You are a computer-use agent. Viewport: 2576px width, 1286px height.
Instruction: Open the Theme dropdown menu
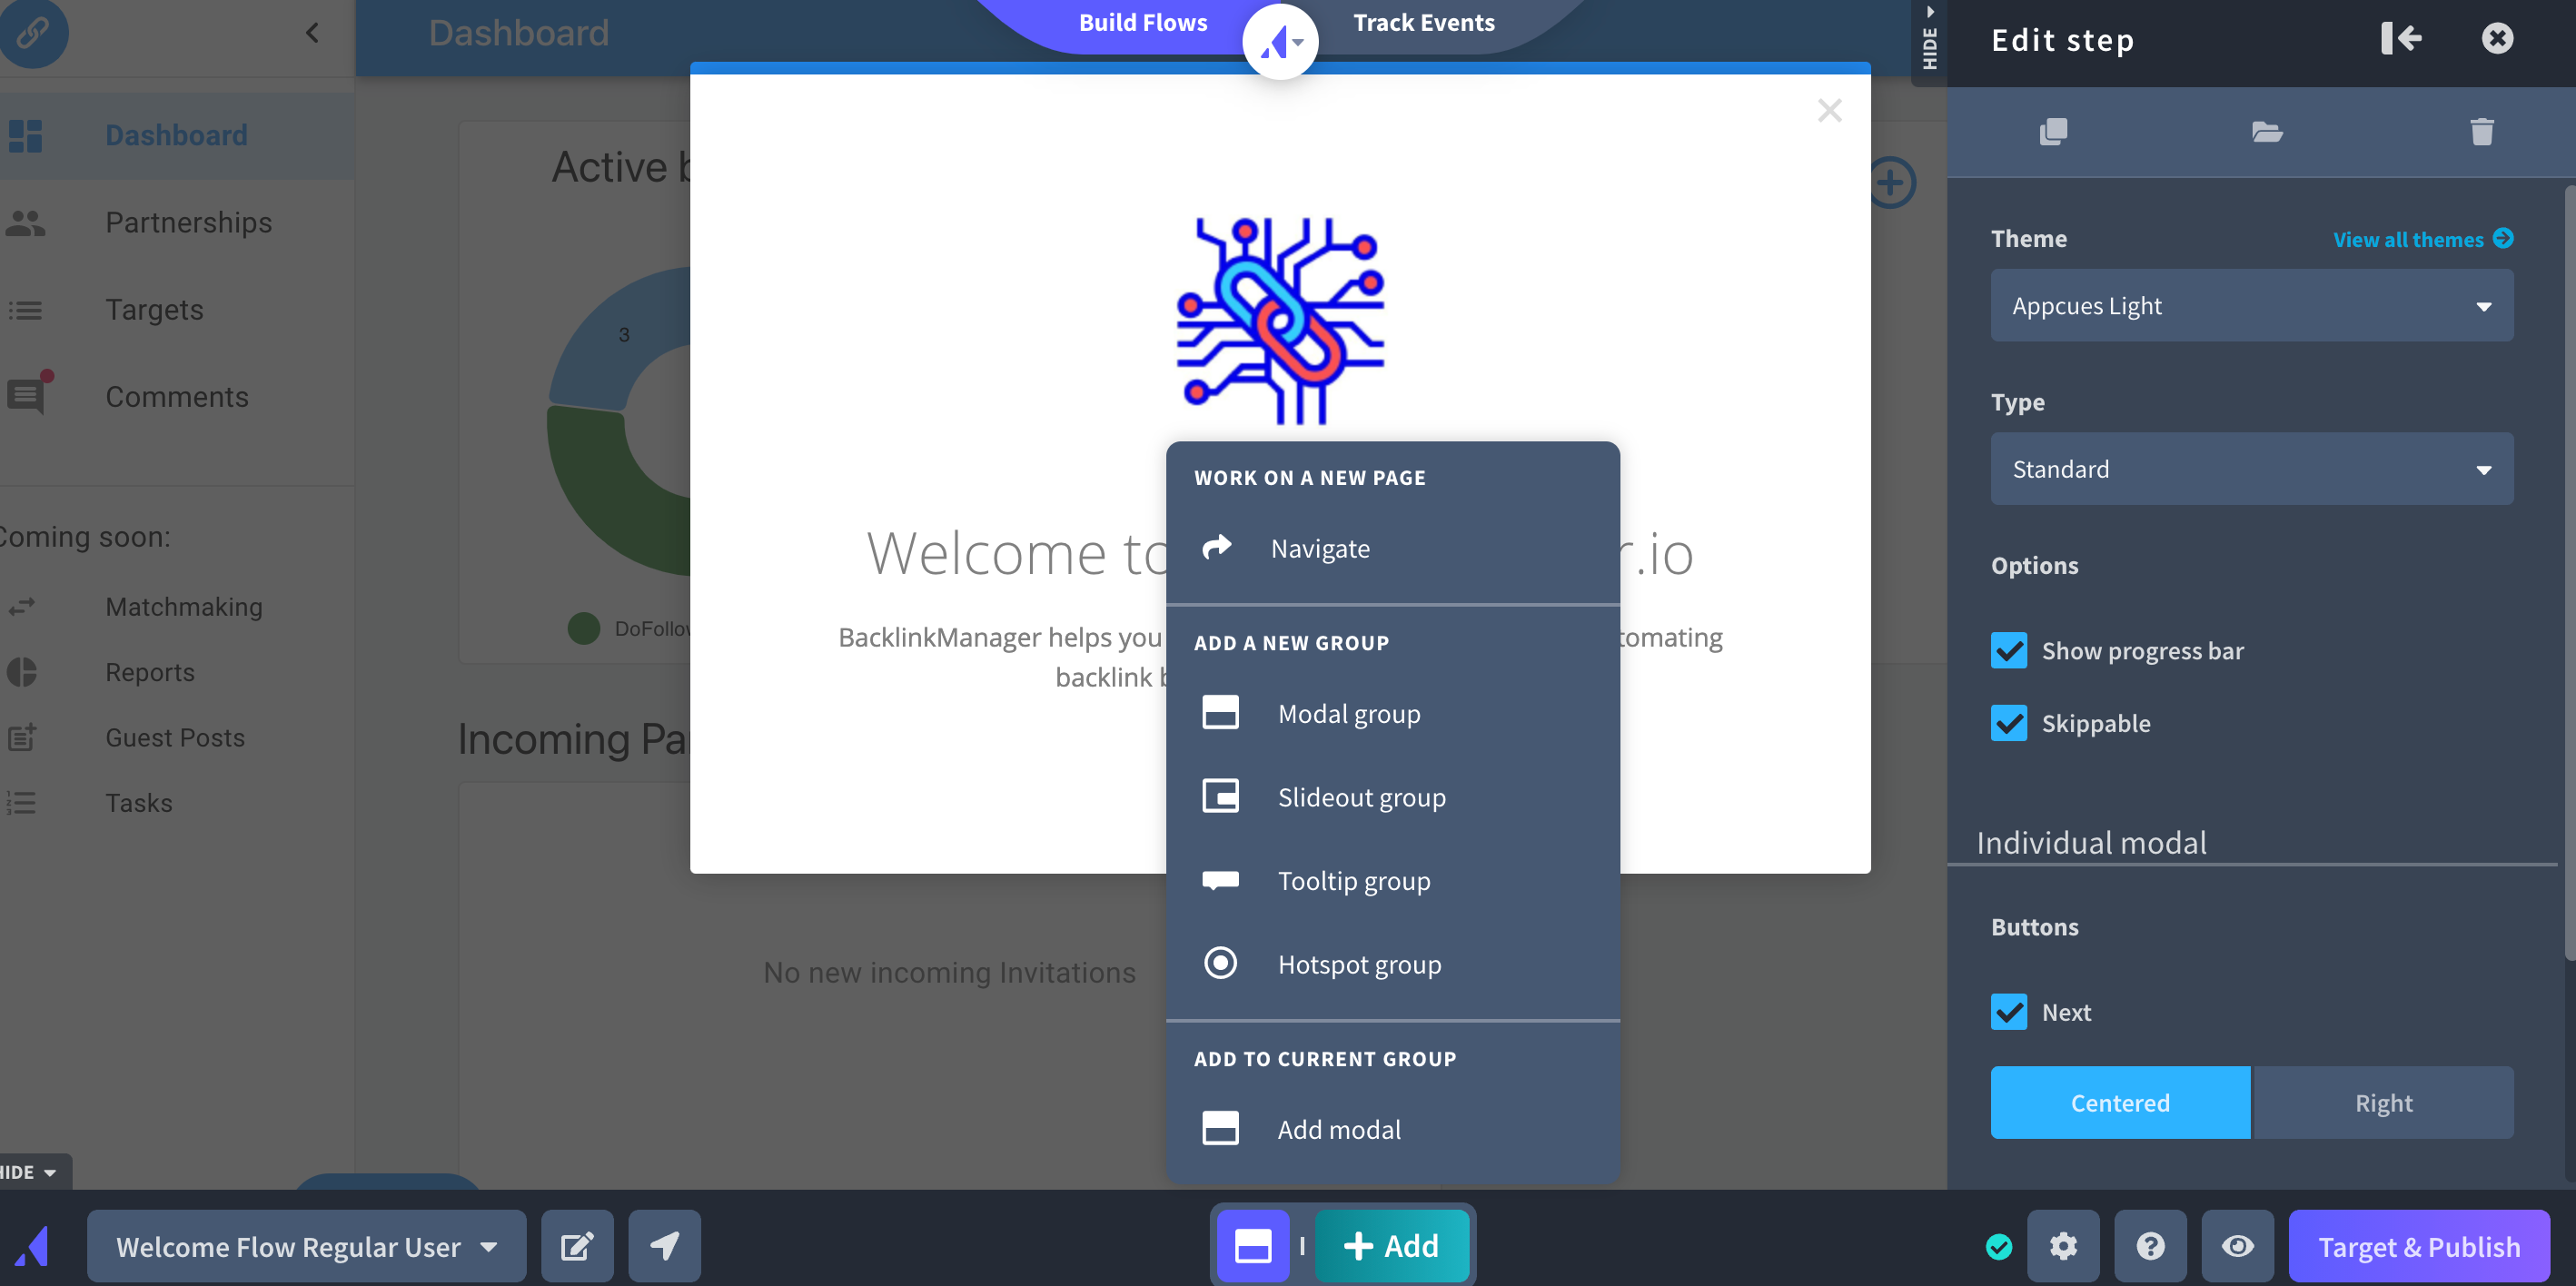pyautogui.click(x=2251, y=304)
